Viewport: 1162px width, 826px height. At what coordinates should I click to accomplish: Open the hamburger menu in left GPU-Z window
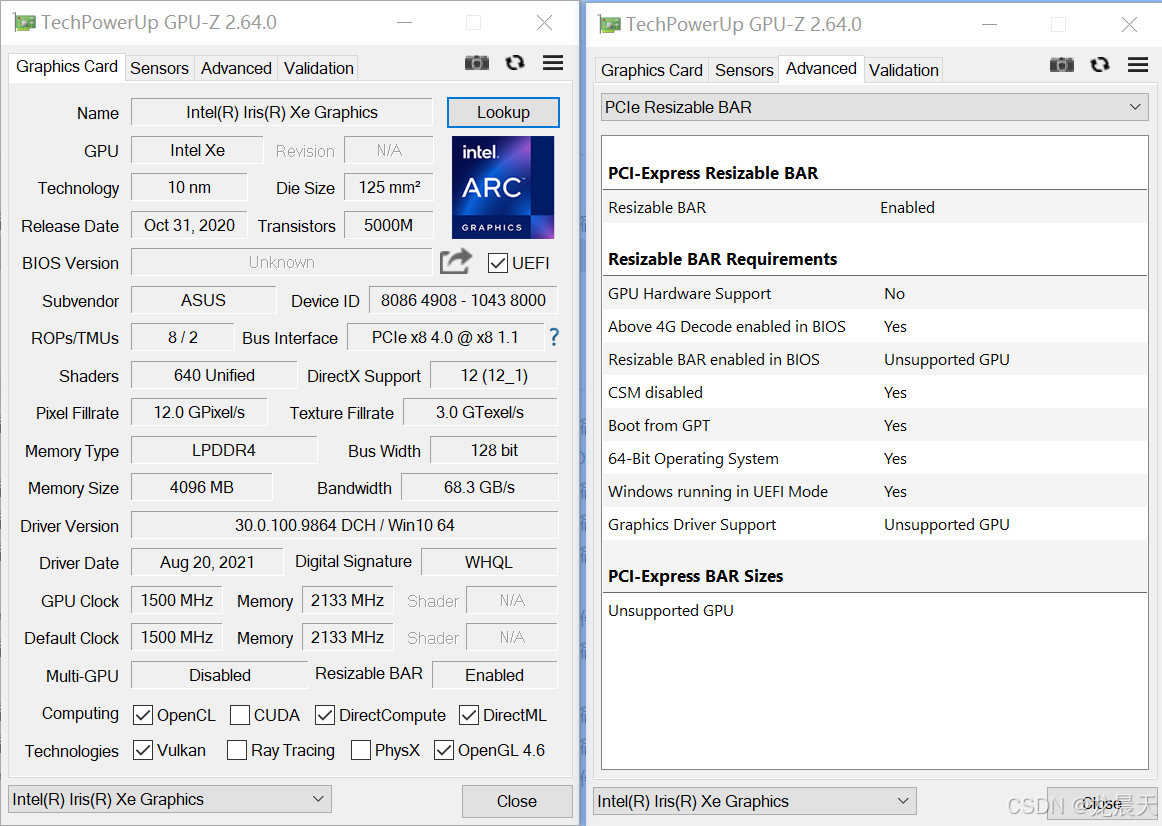[x=553, y=63]
